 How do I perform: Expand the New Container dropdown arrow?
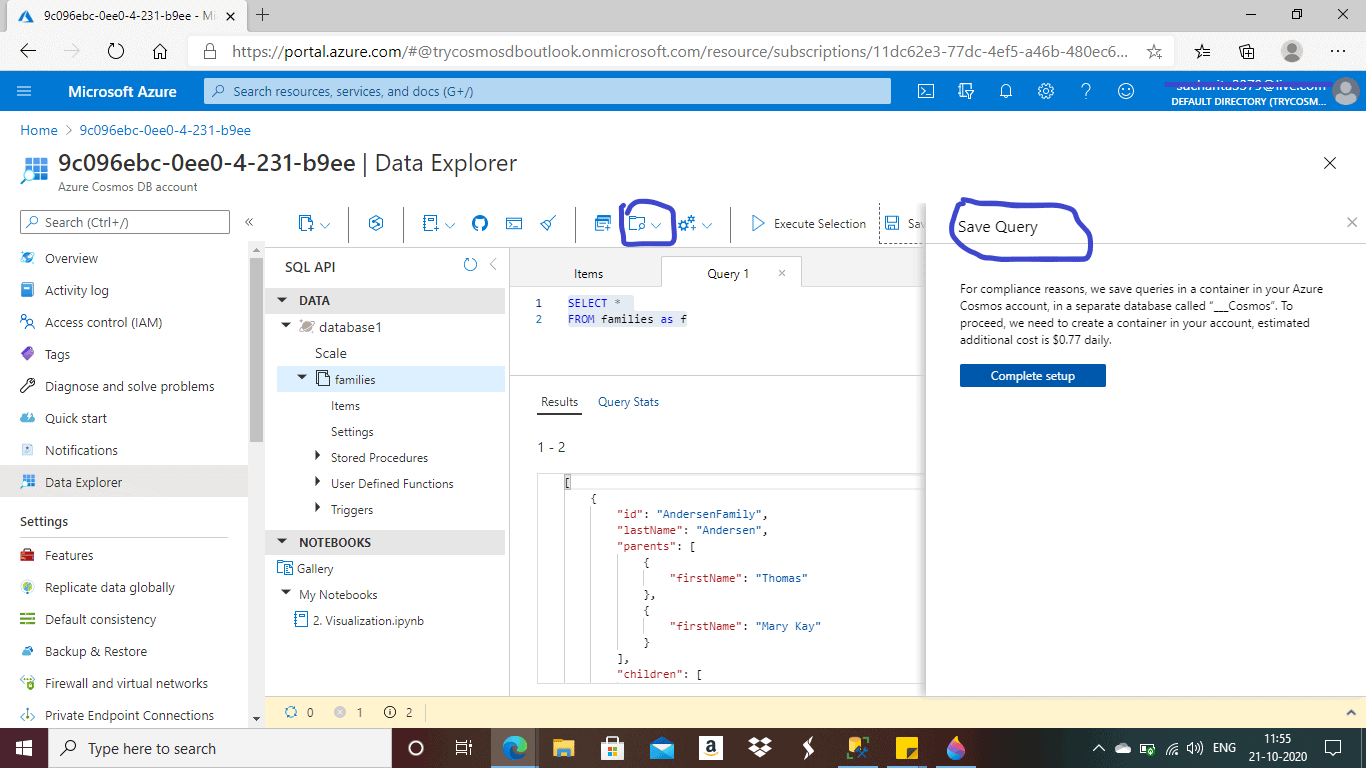[x=325, y=226]
